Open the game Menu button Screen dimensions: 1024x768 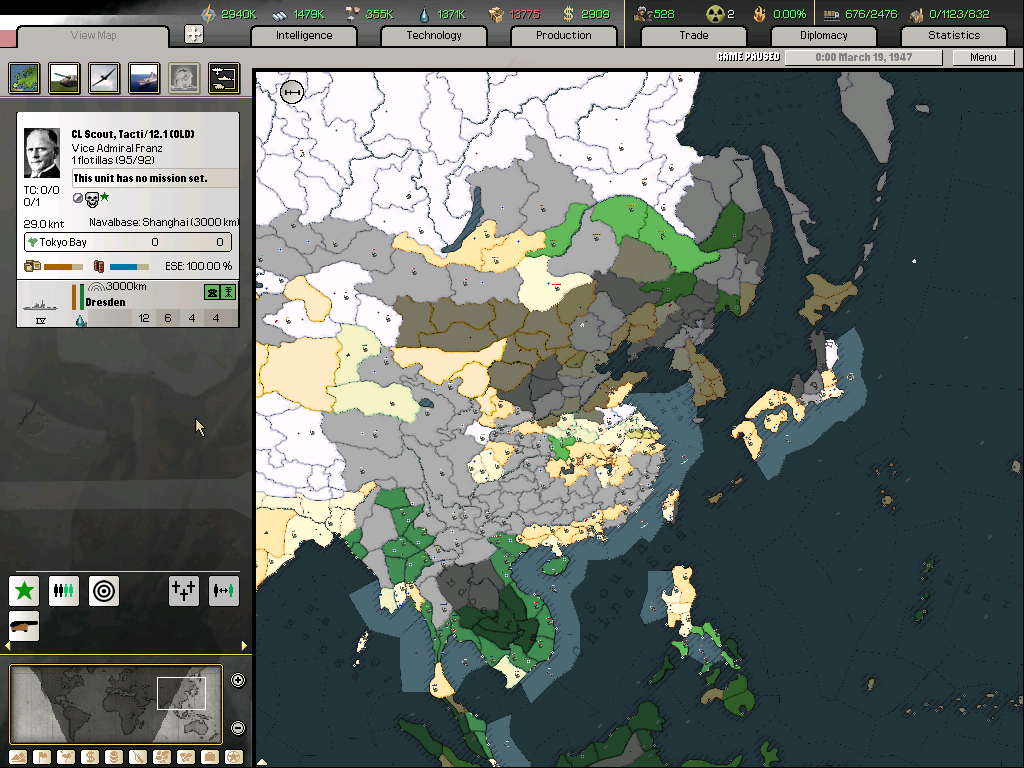983,57
